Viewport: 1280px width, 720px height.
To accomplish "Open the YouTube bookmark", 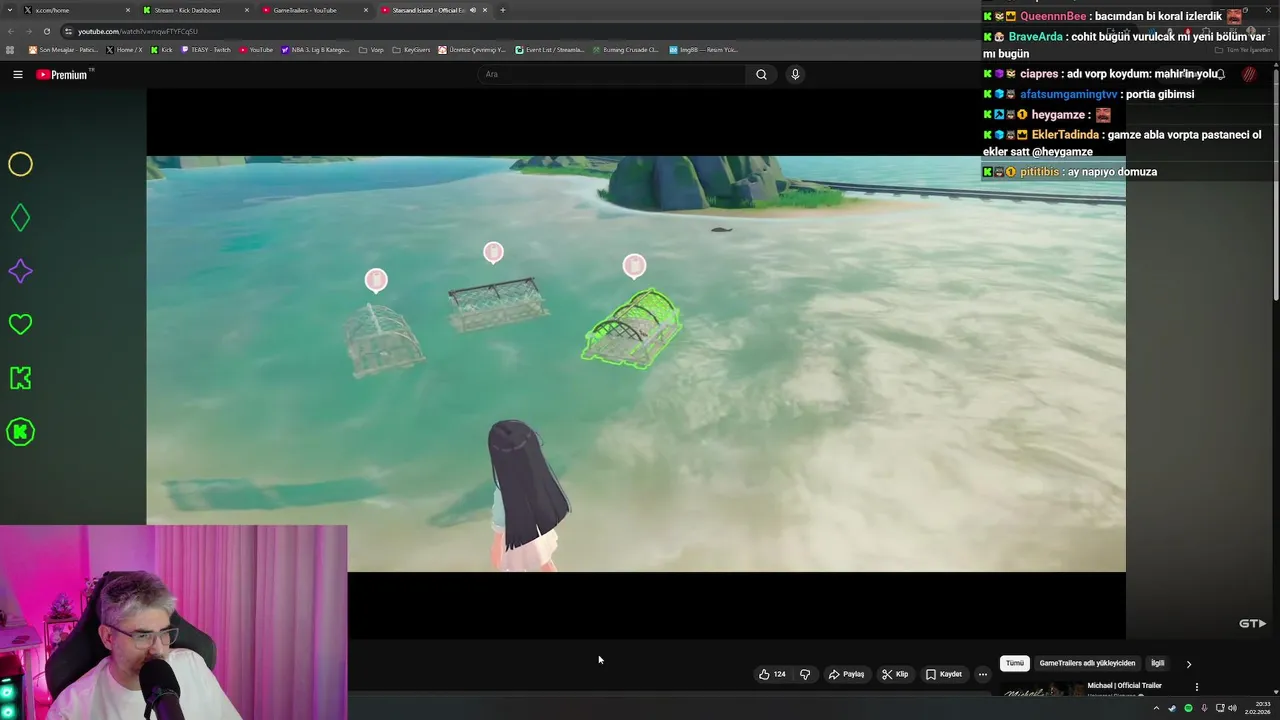I will point(256,49).
